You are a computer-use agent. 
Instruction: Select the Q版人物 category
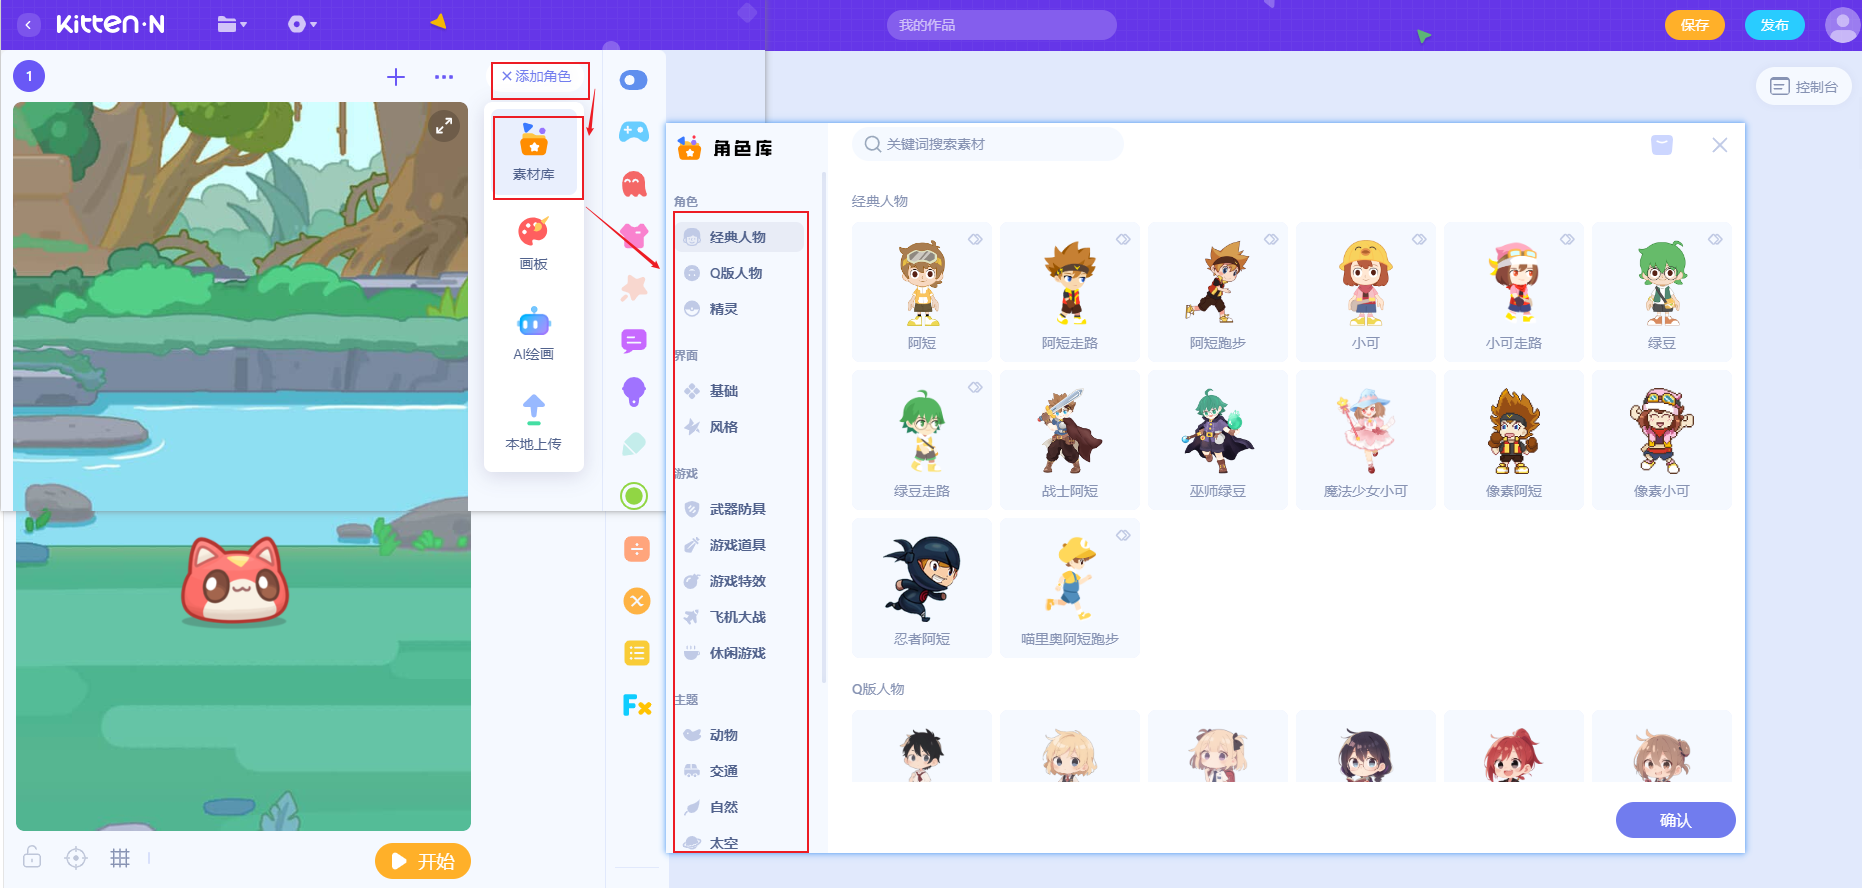pyautogui.click(x=740, y=273)
